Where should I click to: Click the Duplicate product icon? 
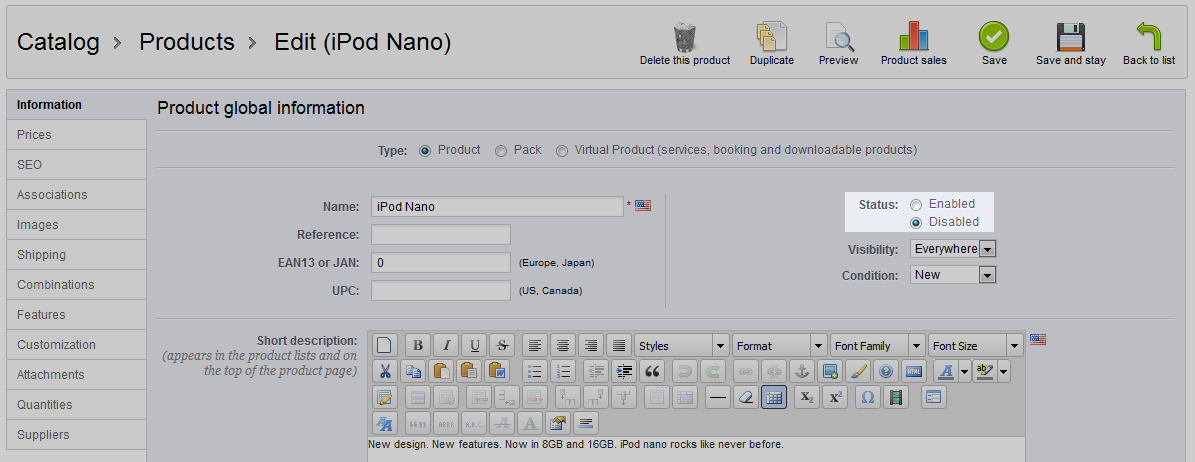[771, 37]
